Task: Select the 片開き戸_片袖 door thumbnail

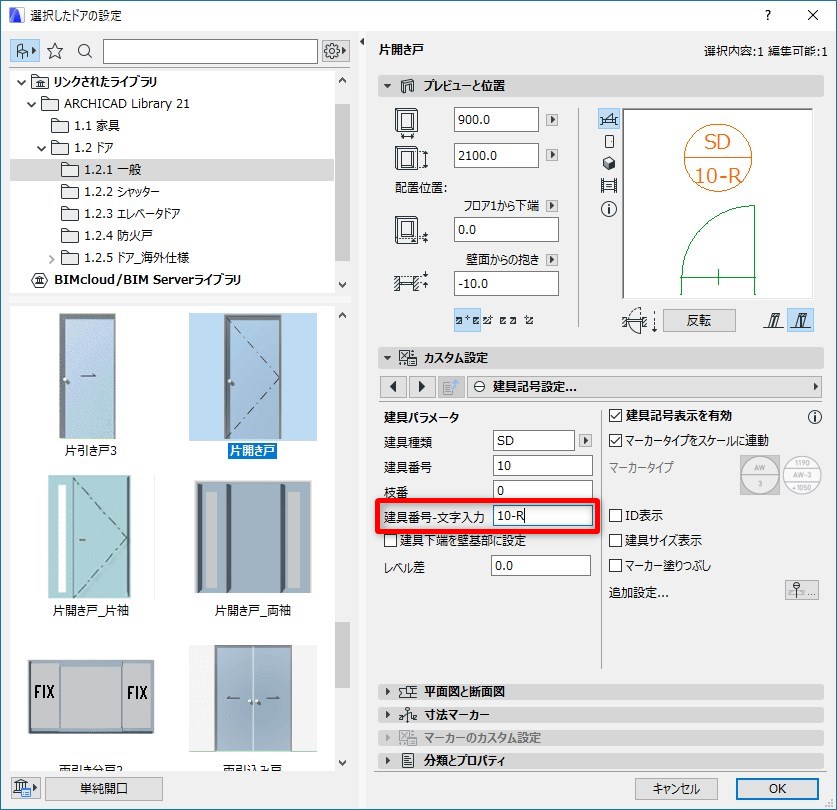Action: click(x=90, y=546)
